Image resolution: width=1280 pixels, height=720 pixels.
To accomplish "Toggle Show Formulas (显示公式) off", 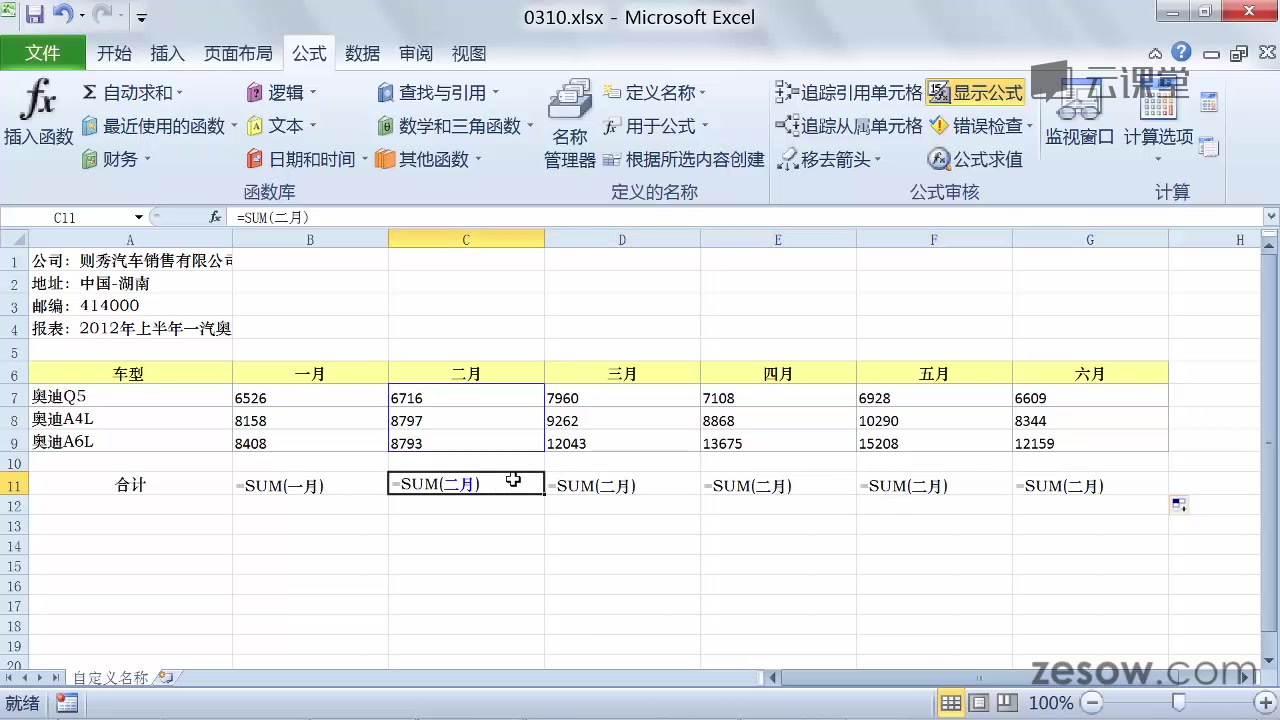I will [x=975, y=93].
